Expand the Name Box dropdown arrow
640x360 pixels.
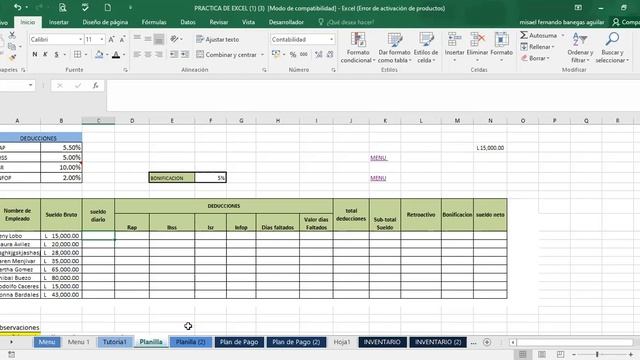tap(31, 85)
